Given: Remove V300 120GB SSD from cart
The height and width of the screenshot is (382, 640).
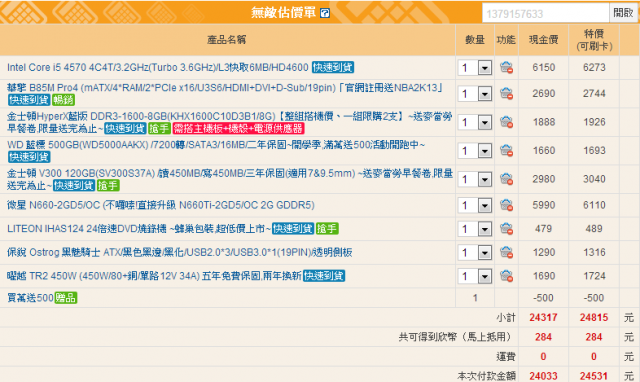Looking at the screenshot, I should coord(506,179).
